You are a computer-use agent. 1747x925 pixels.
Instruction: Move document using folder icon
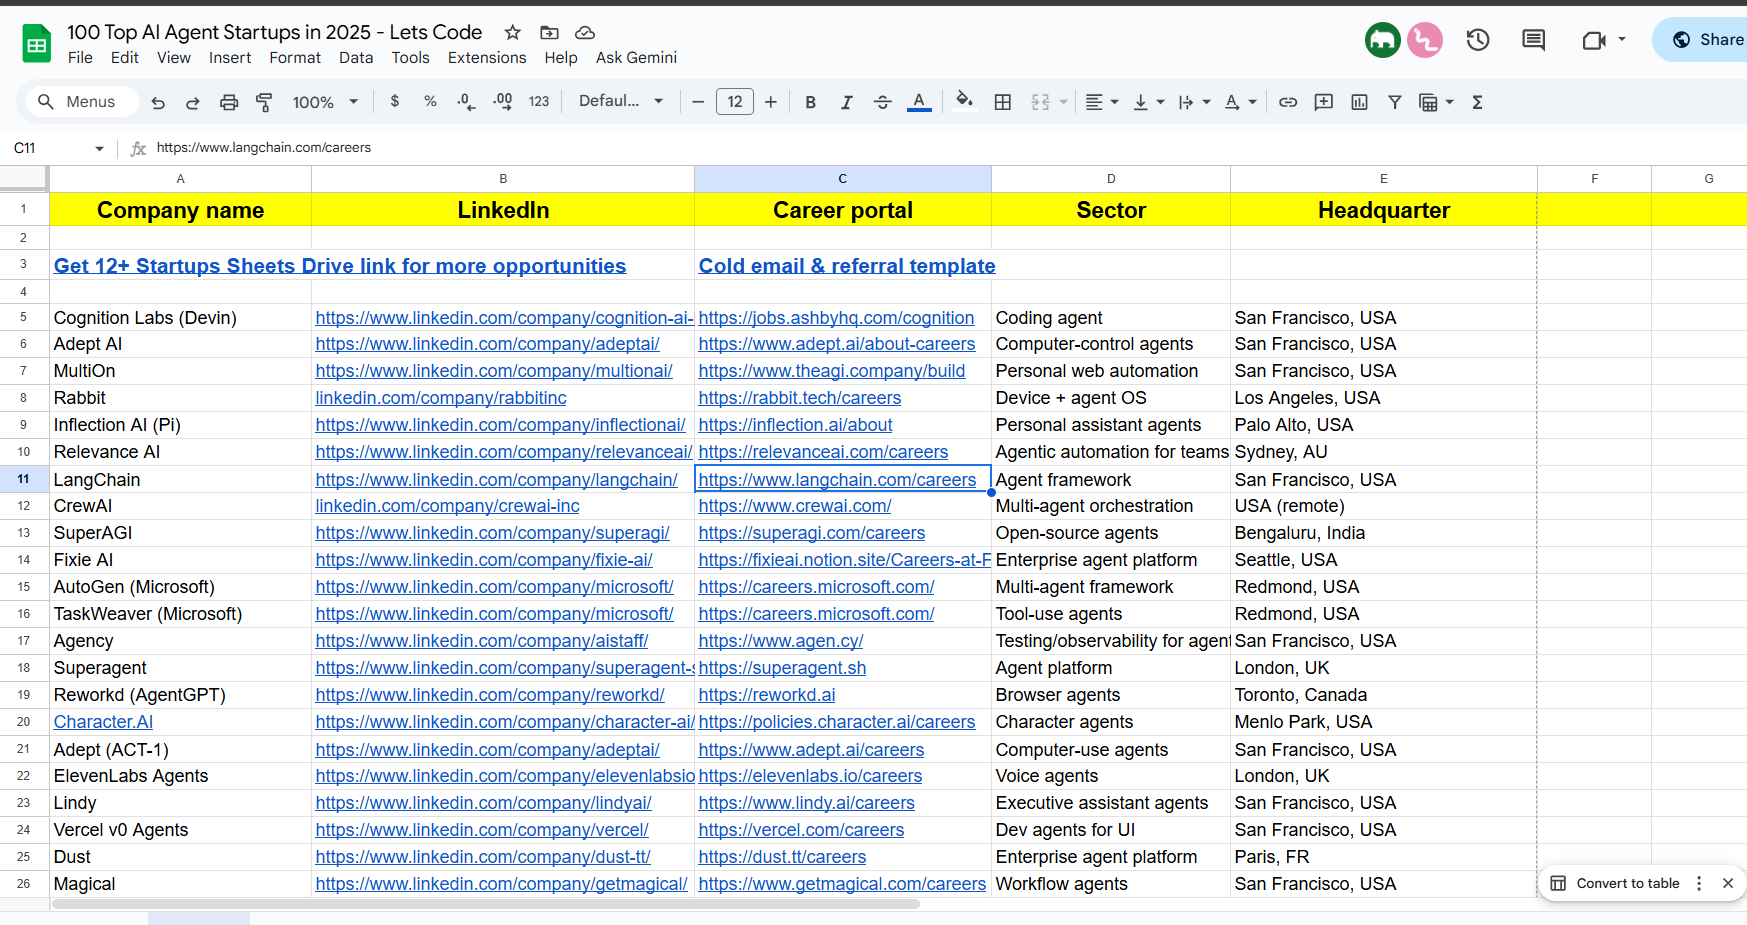point(549,32)
